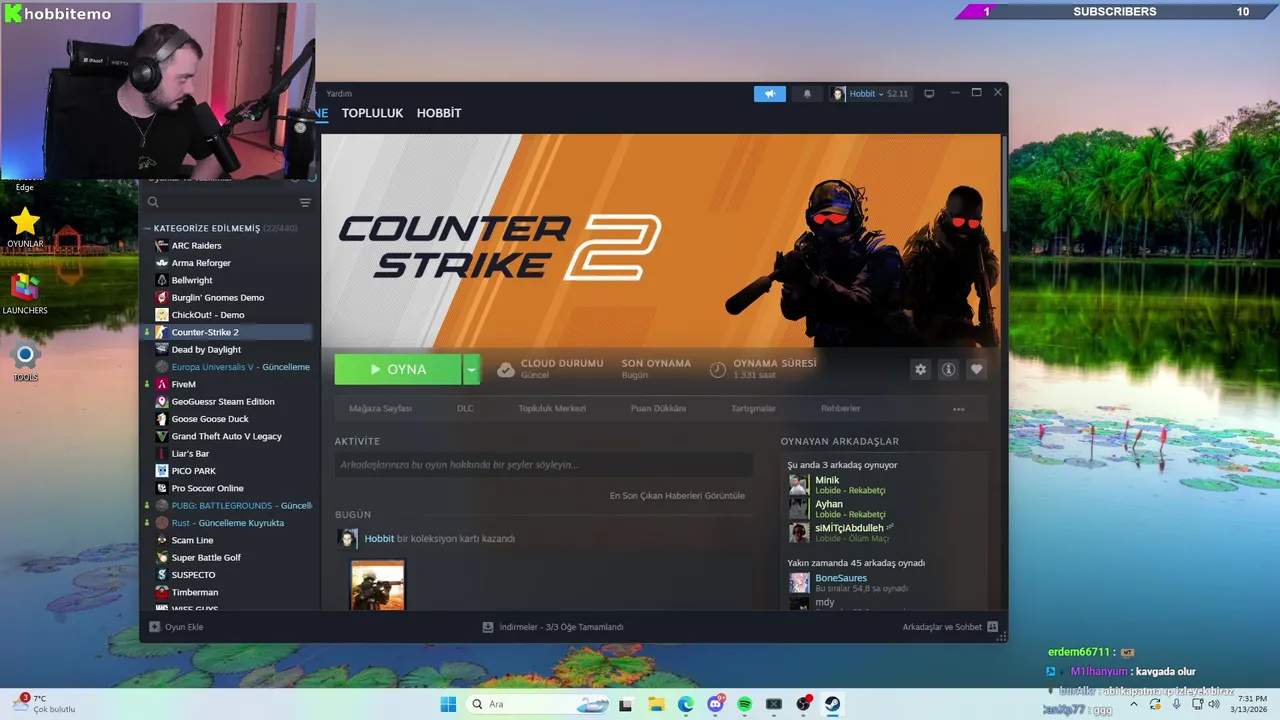Open the Puan Dükkânı tab
The image size is (1280, 720).
pos(658,408)
